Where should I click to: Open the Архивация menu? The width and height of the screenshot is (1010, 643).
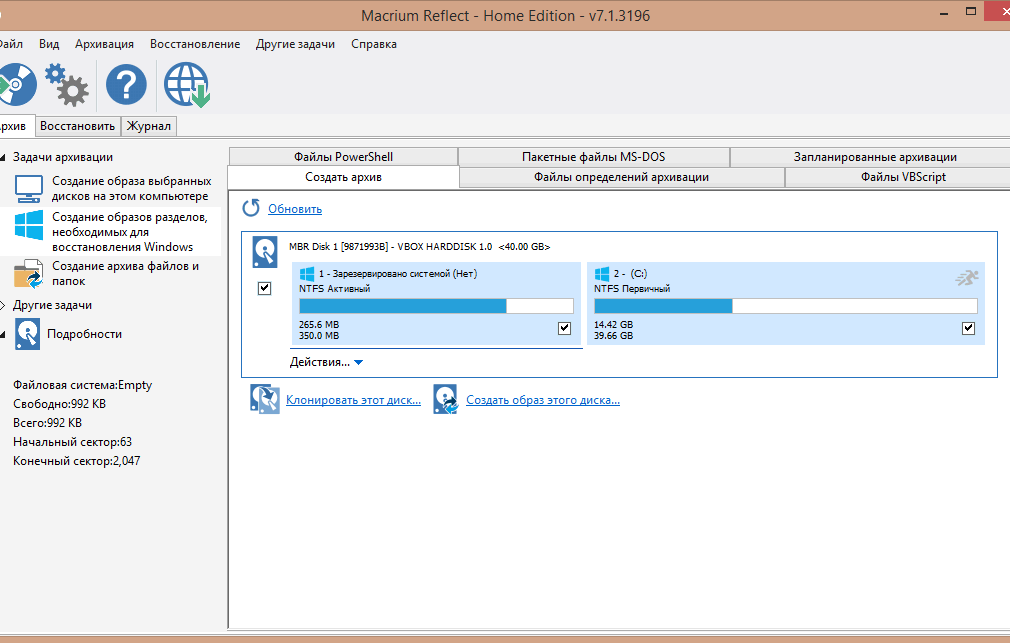click(x=104, y=44)
